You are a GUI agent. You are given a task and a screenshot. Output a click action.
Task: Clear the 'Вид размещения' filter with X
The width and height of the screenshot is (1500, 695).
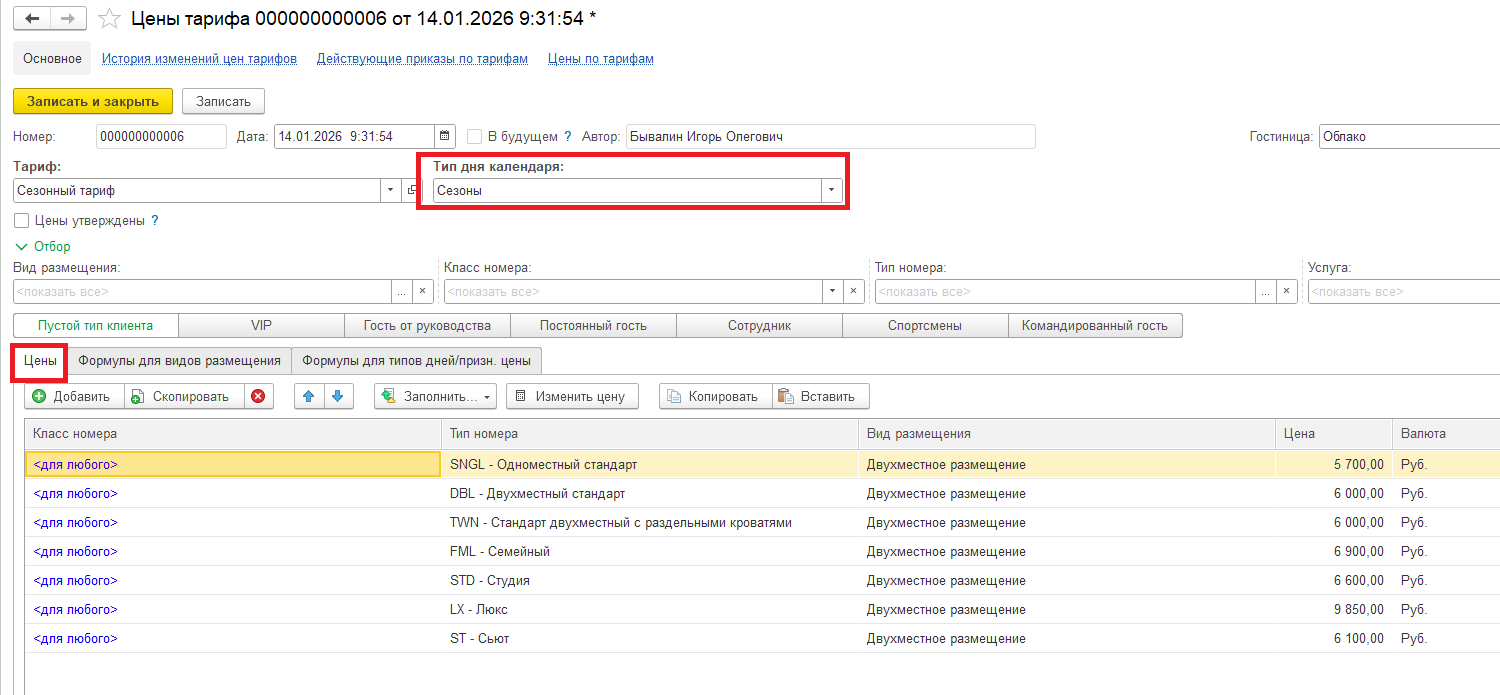point(422,291)
